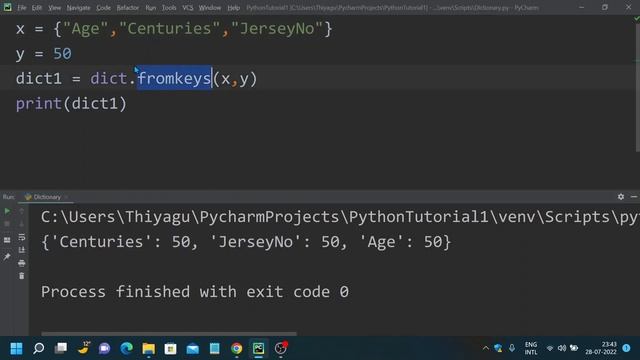Viewport: 640px width, 360px height.
Task: Click the "Centuries" string in the set
Action: coord(169,29)
